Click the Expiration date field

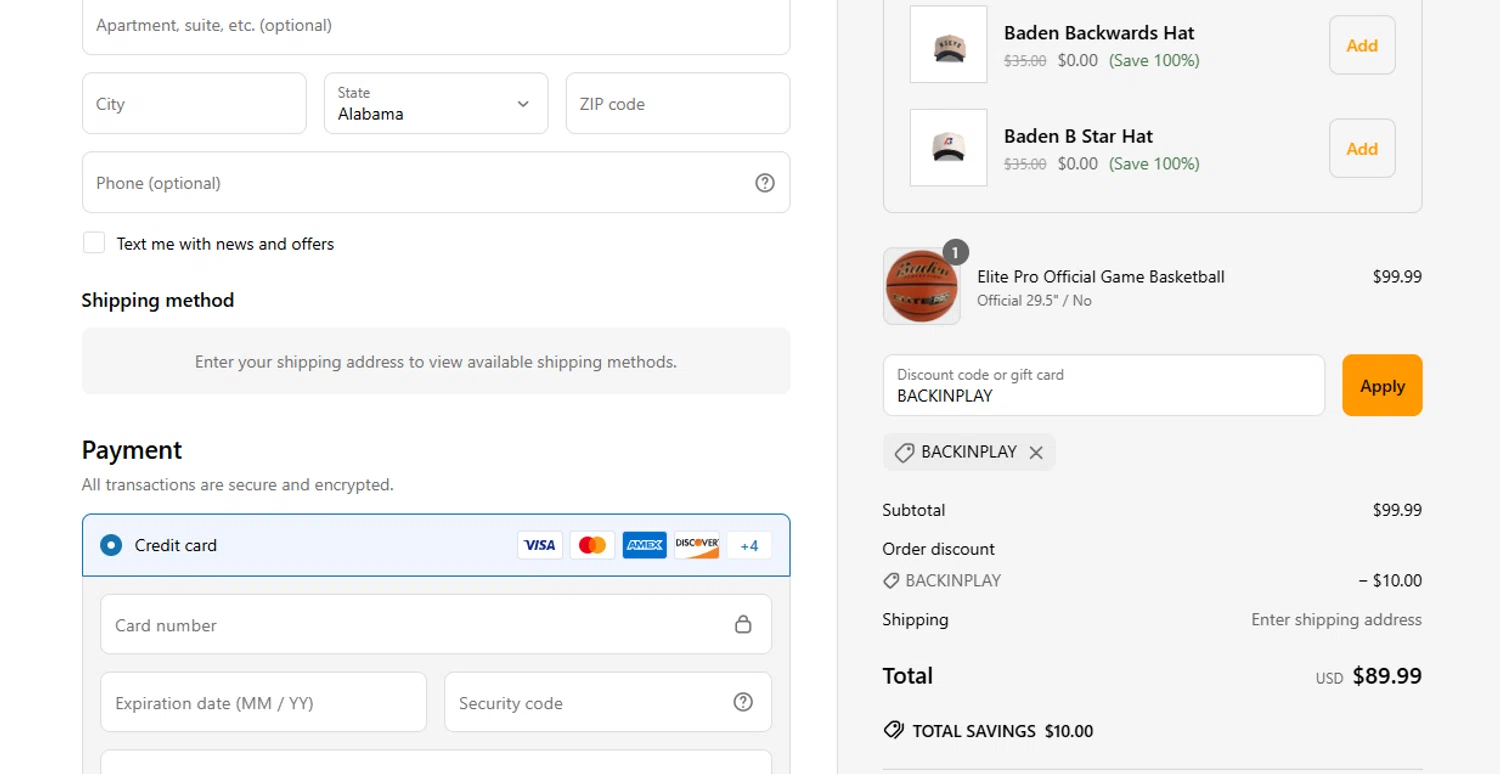point(263,702)
